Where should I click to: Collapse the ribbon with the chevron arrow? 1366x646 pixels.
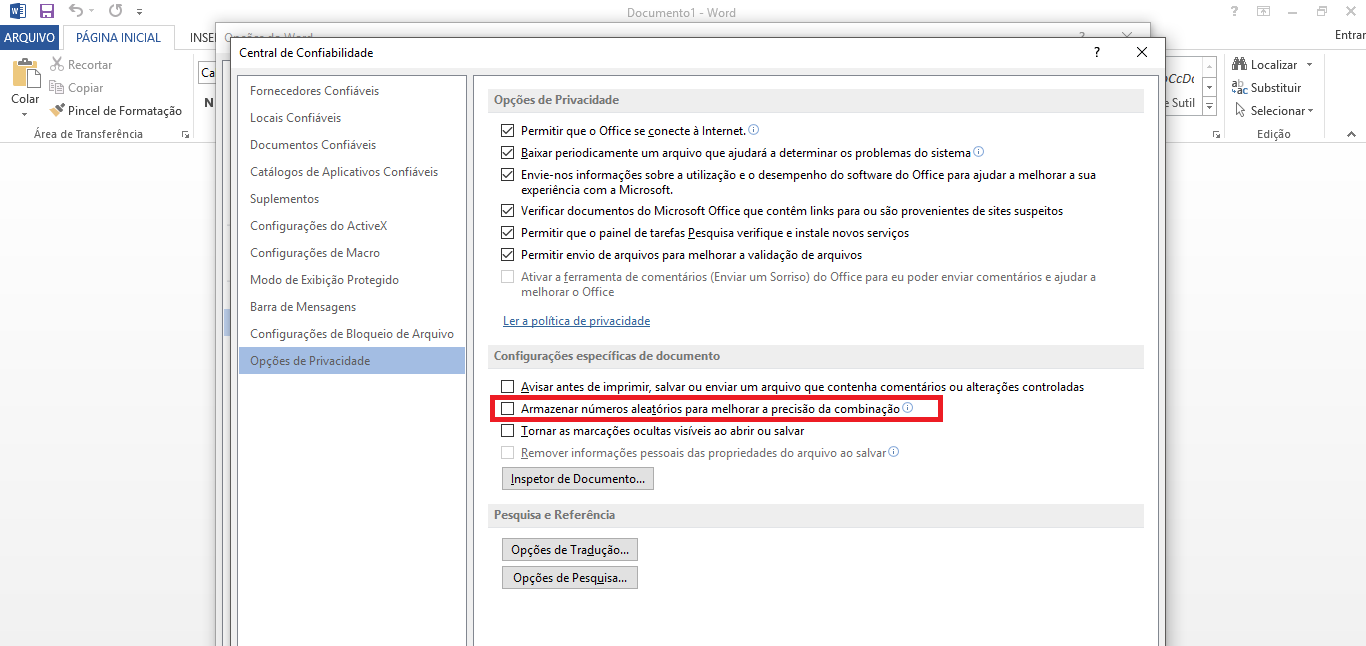pyautogui.click(x=1350, y=134)
